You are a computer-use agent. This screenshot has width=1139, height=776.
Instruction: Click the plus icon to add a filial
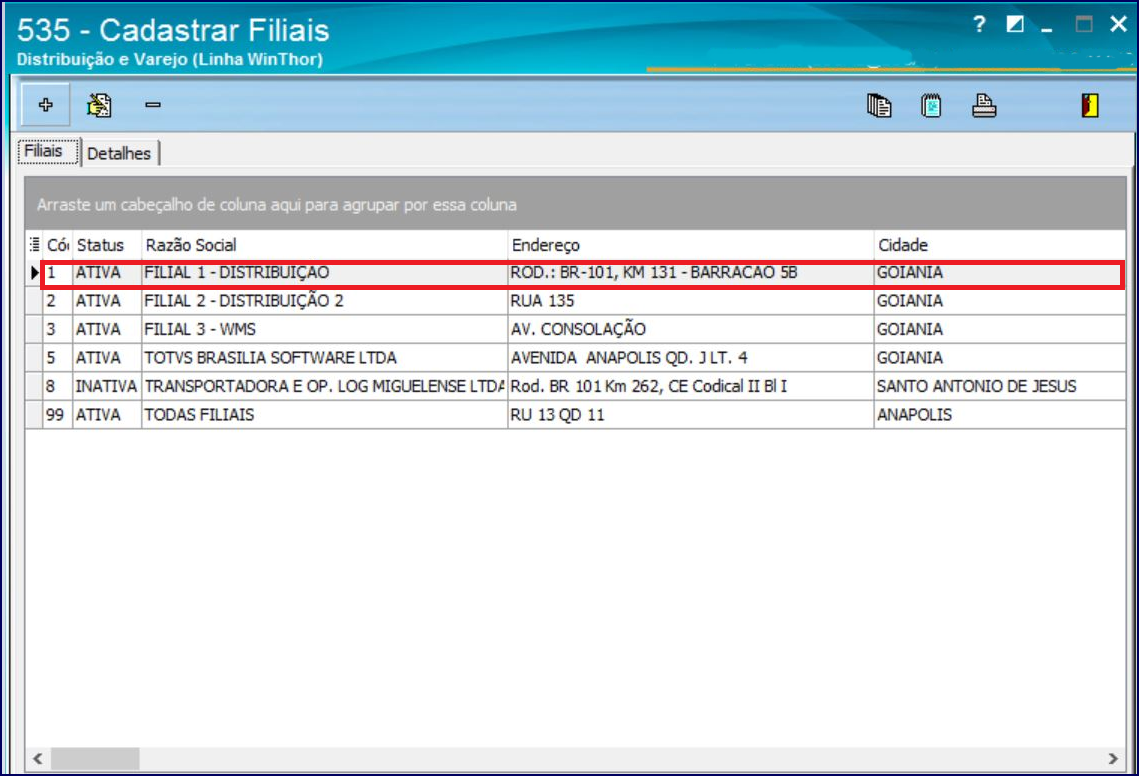(46, 105)
